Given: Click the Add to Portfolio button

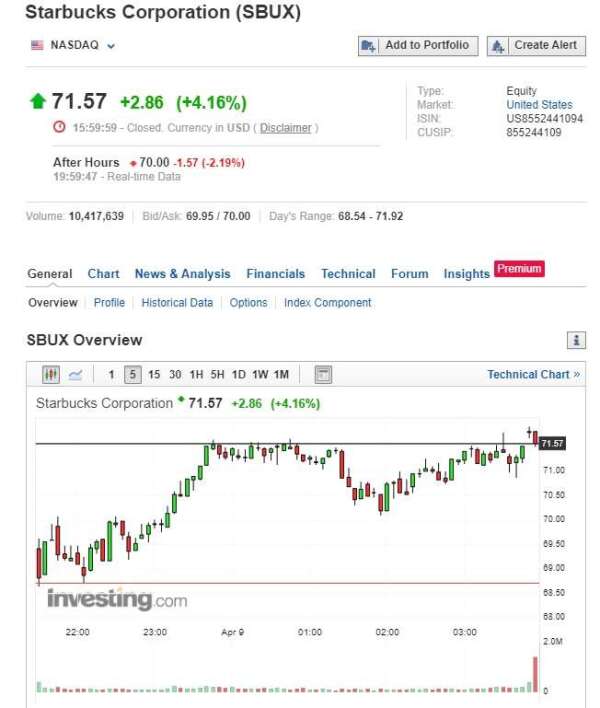Looking at the screenshot, I should tap(418, 46).
